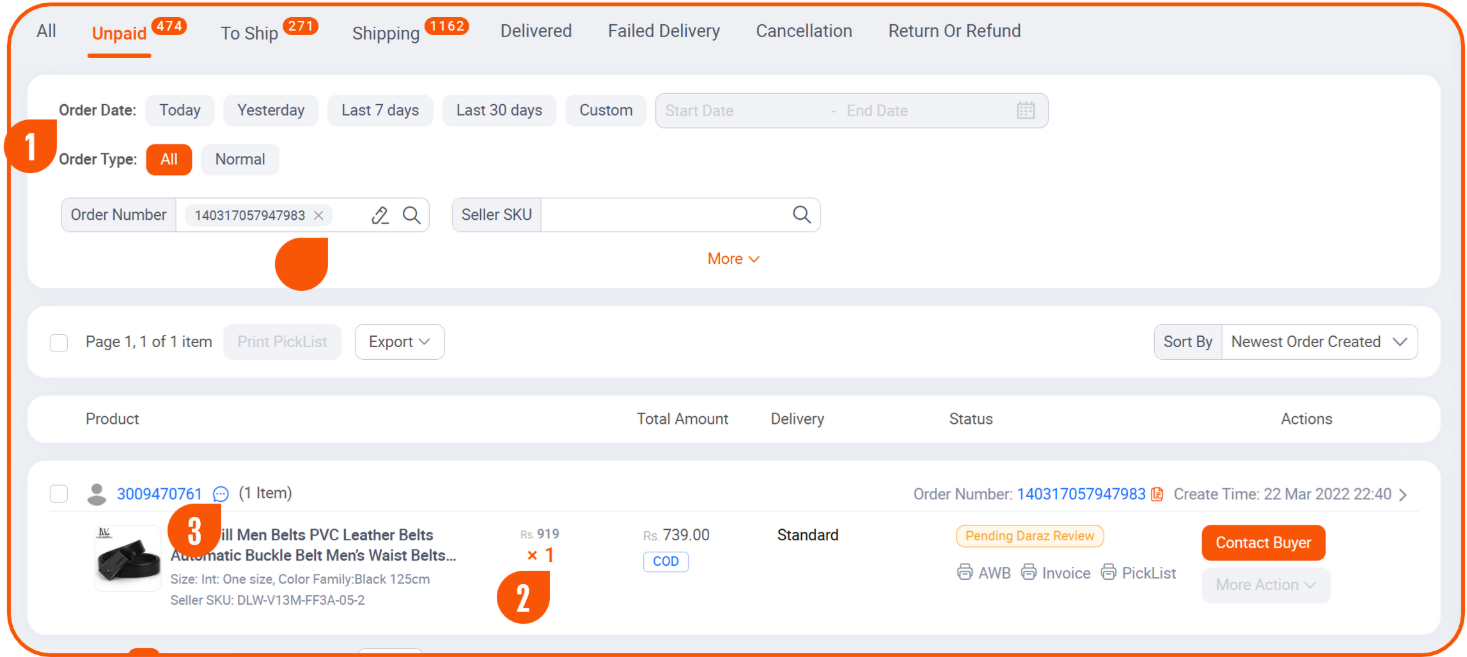This screenshot has height=657, width=1467.
Task: Copy order number using the copy icon
Action: coord(1157,494)
